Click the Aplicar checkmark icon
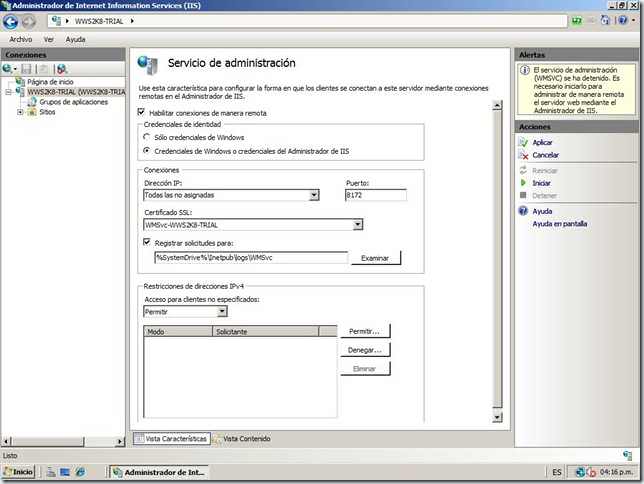This screenshot has height=484, width=644. (x=523, y=143)
